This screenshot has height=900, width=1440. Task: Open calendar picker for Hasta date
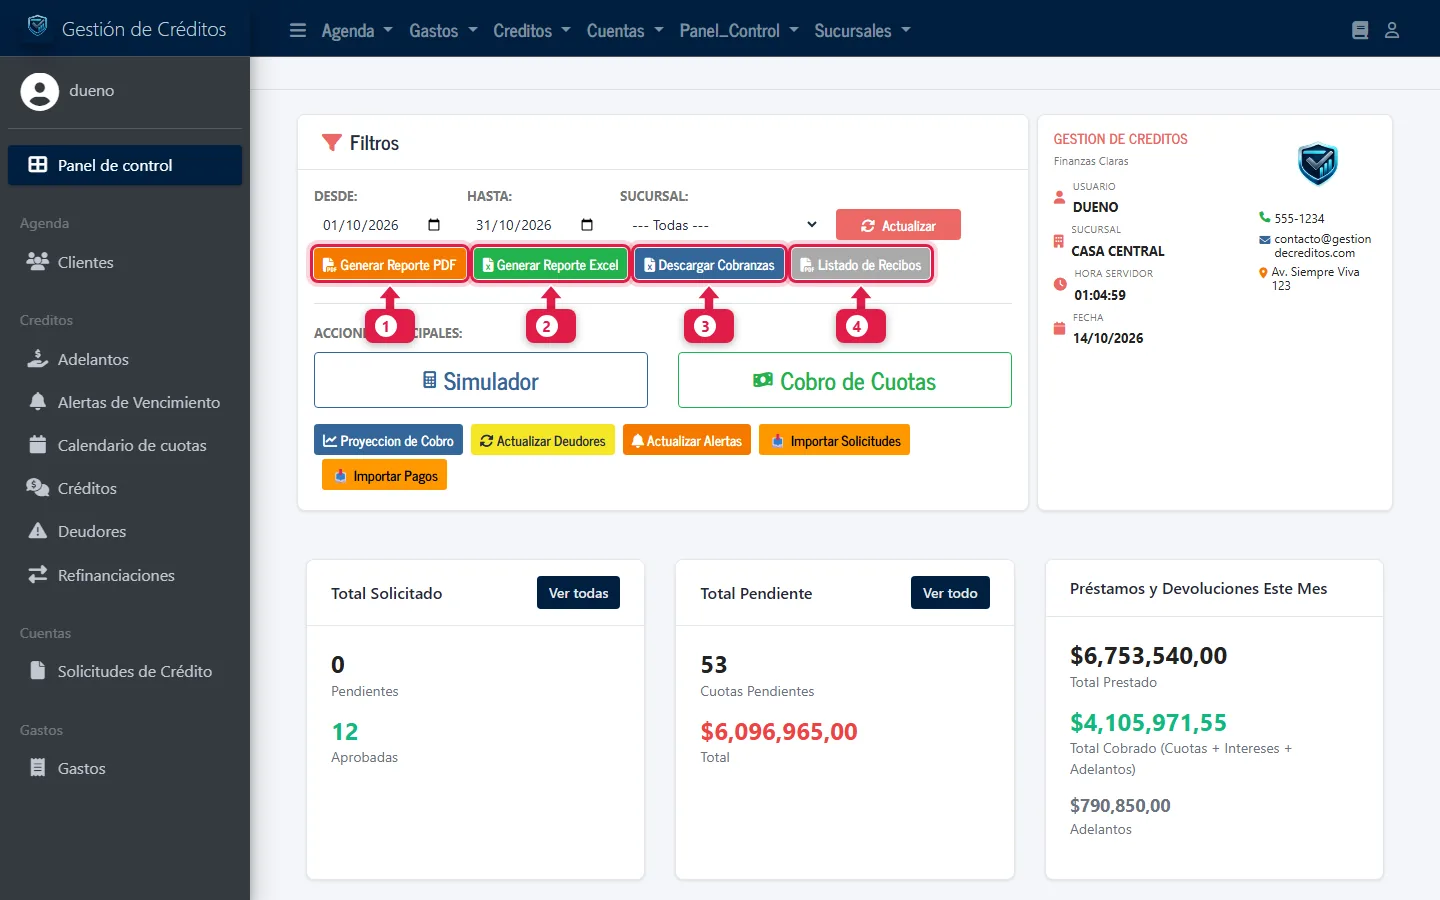pos(587,225)
